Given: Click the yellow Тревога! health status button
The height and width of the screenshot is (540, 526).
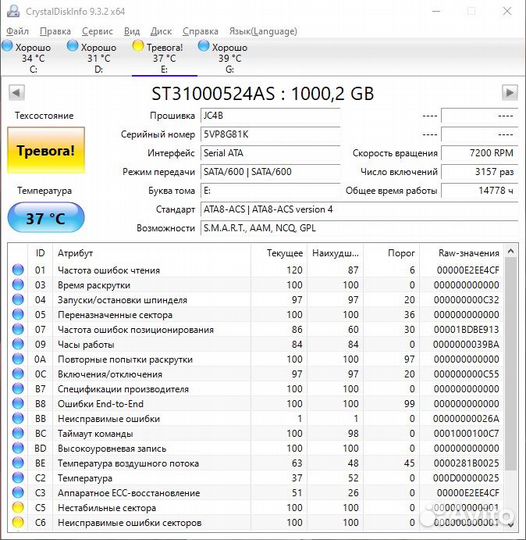Looking at the screenshot, I should (46, 150).
